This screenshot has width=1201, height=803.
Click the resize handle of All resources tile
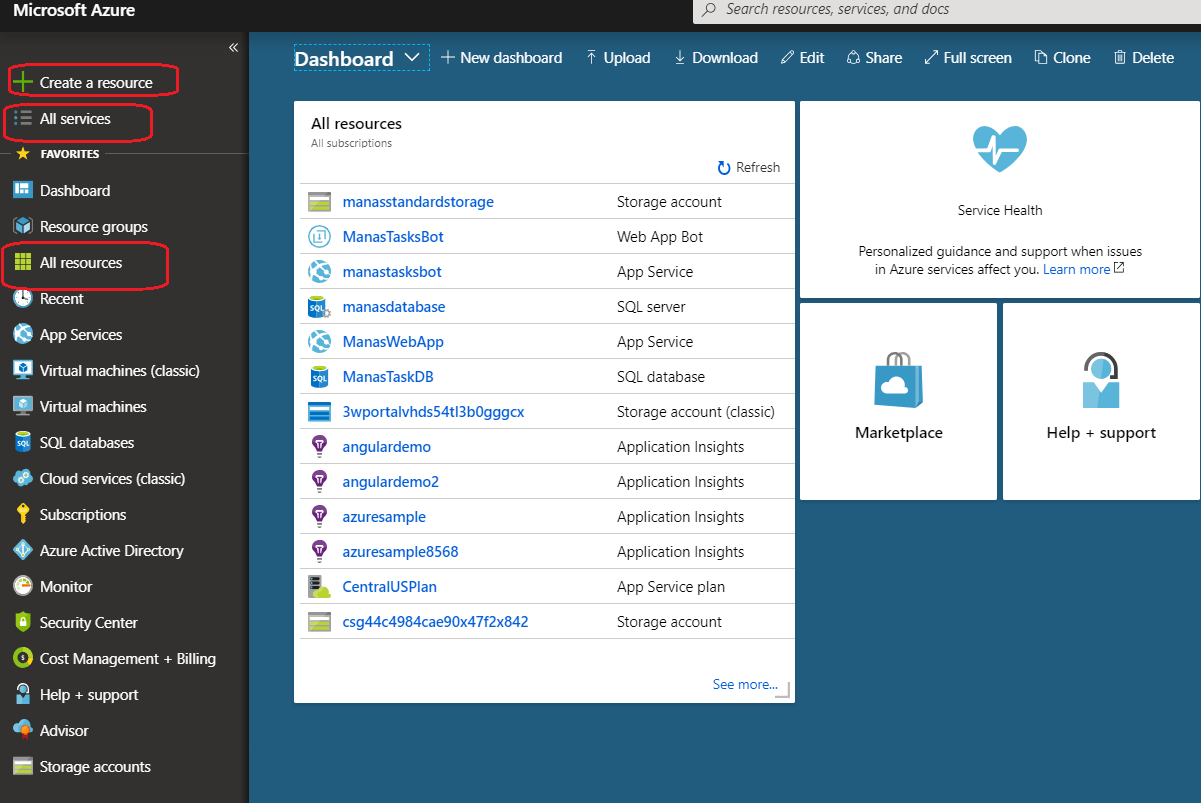(785, 690)
